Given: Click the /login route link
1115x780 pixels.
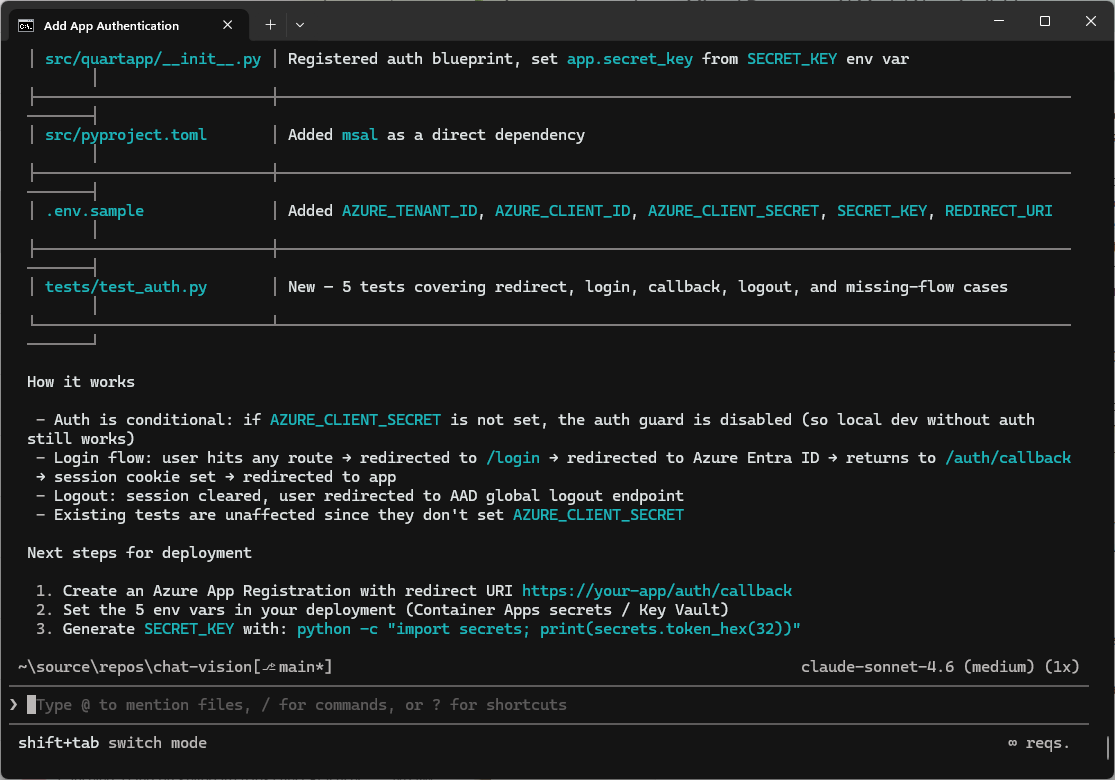Looking at the screenshot, I should (x=513, y=457).
